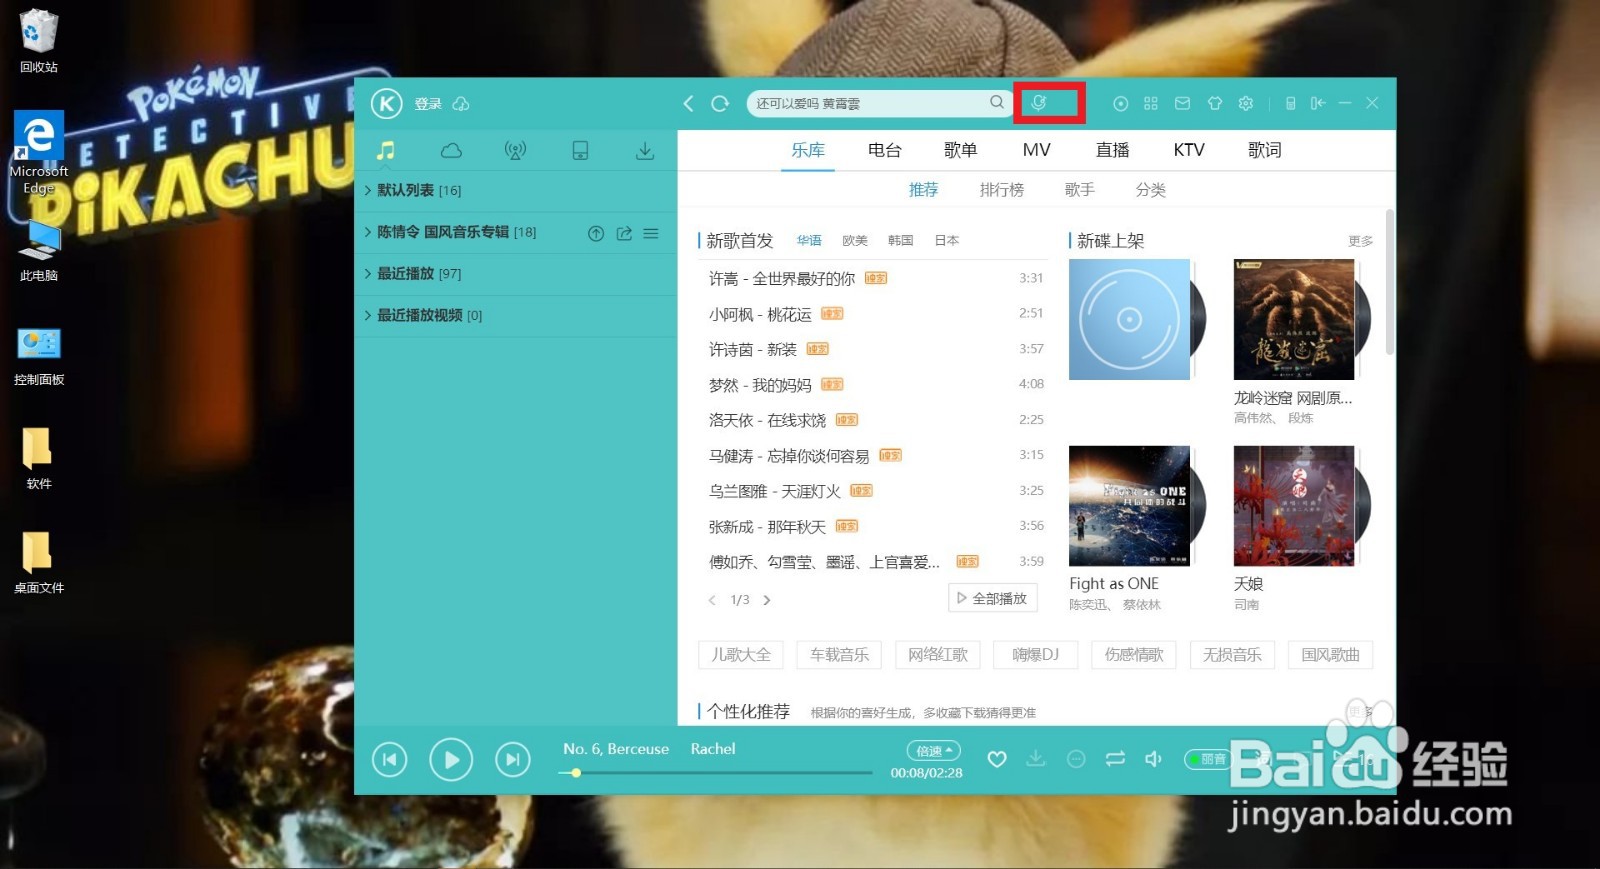Select the local music note tab
The height and width of the screenshot is (869, 1600).
[386, 151]
